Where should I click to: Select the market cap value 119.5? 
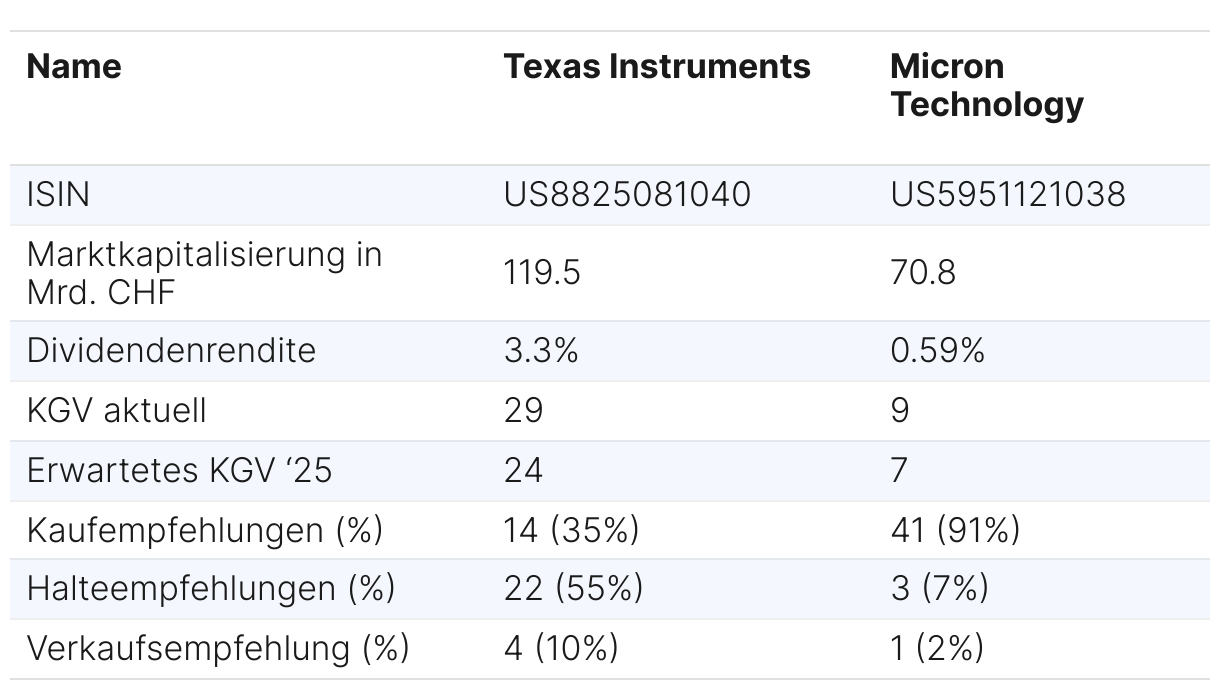[x=542, y=272]
